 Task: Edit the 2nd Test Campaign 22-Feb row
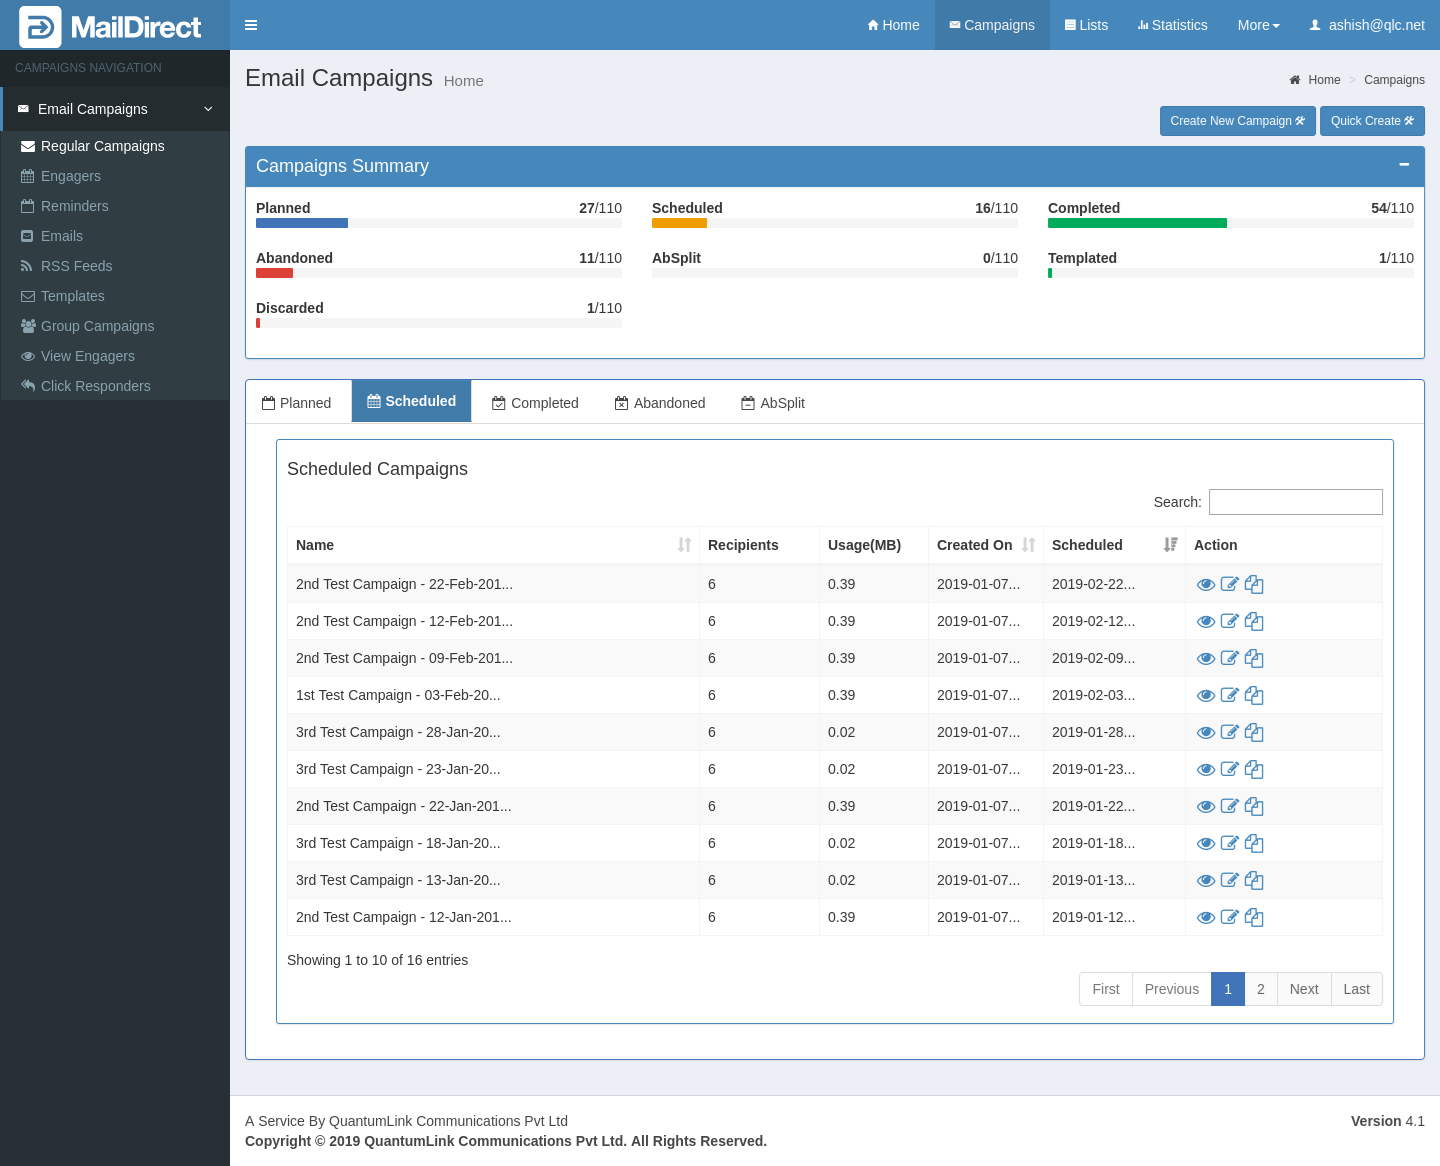tap(1230, 584)
